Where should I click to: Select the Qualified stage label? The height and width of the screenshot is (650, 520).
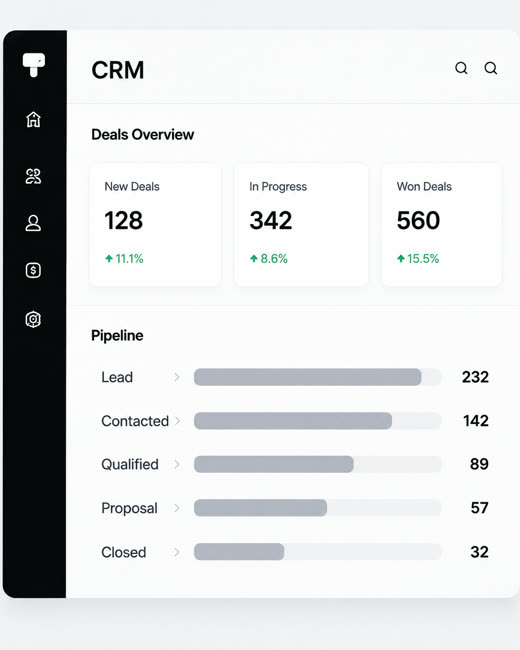pyautogui.click(x=130, y=464)
